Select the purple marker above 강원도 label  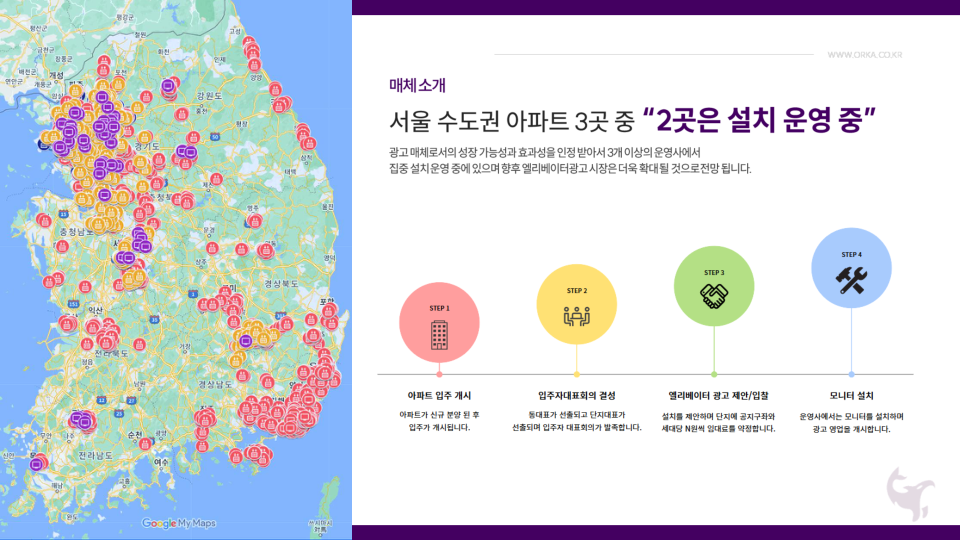168,86
